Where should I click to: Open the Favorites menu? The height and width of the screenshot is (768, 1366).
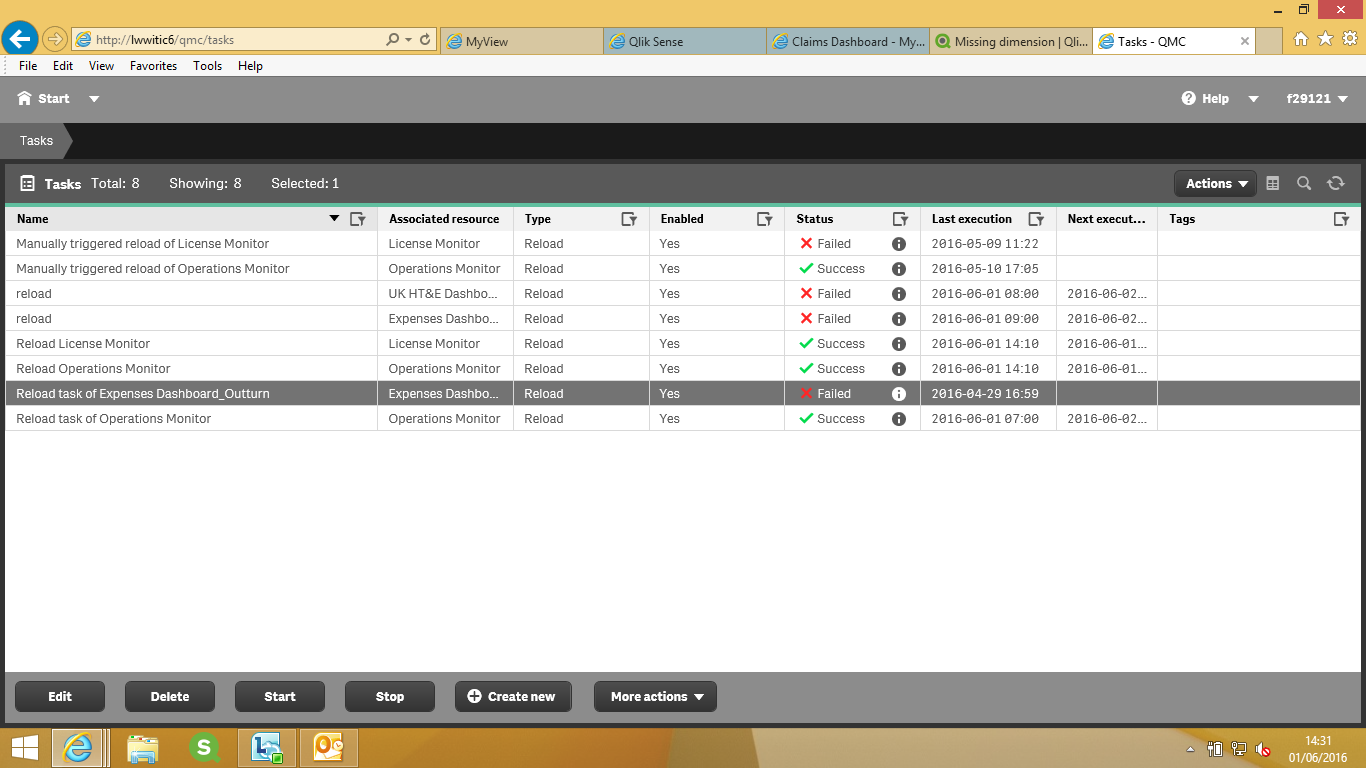(153, 66)
